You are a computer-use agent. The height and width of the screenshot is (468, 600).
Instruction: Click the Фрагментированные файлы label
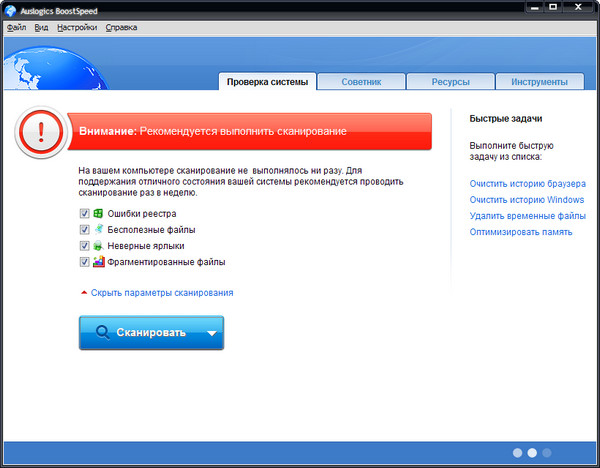pos(166,262)
